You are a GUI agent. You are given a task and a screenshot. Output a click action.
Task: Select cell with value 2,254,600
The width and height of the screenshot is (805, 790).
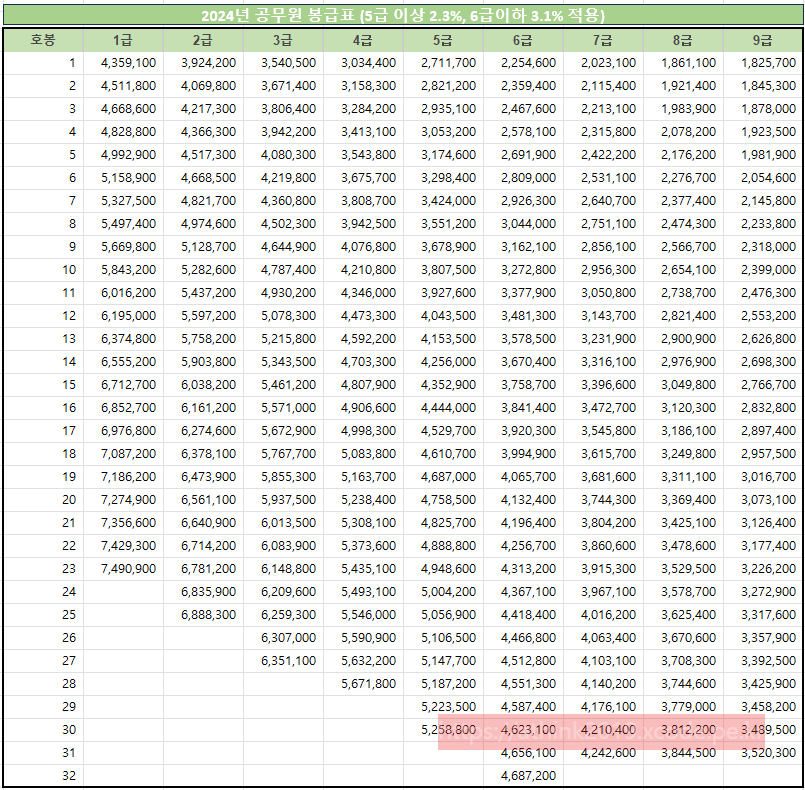(523, 63)
